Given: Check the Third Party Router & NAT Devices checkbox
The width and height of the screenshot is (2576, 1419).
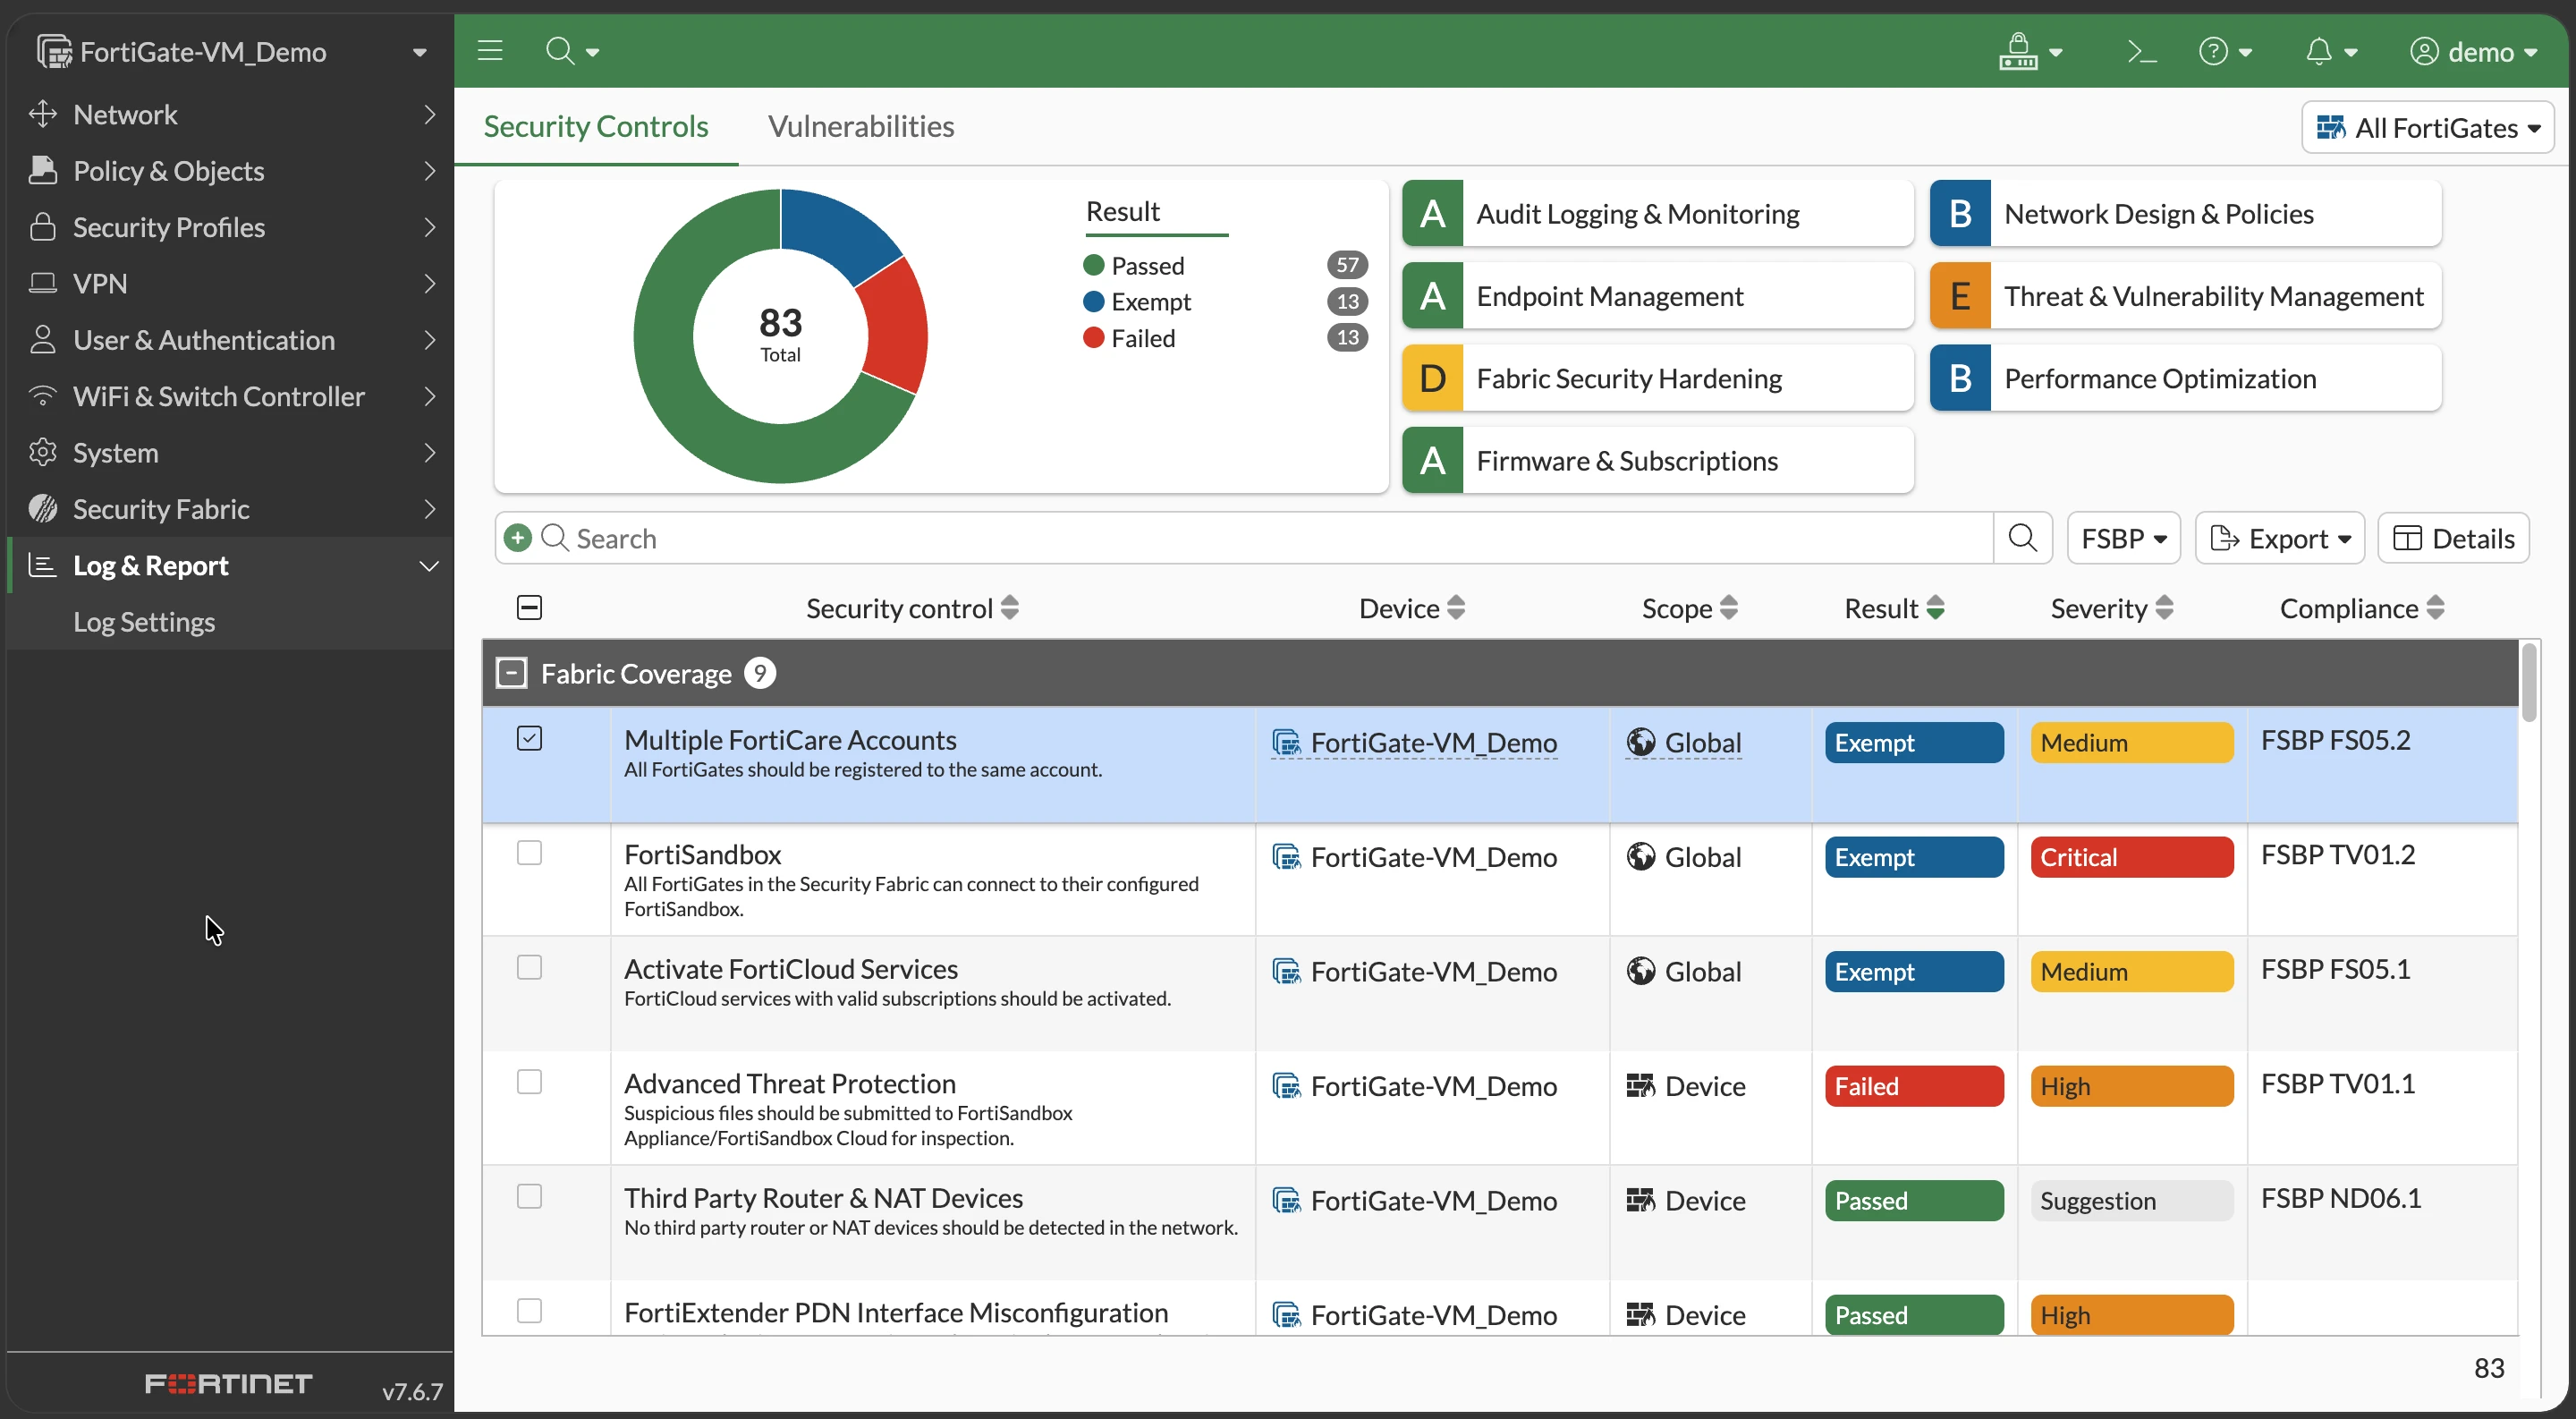Looking at the screenshot, I should click(x=529, y=1197).
